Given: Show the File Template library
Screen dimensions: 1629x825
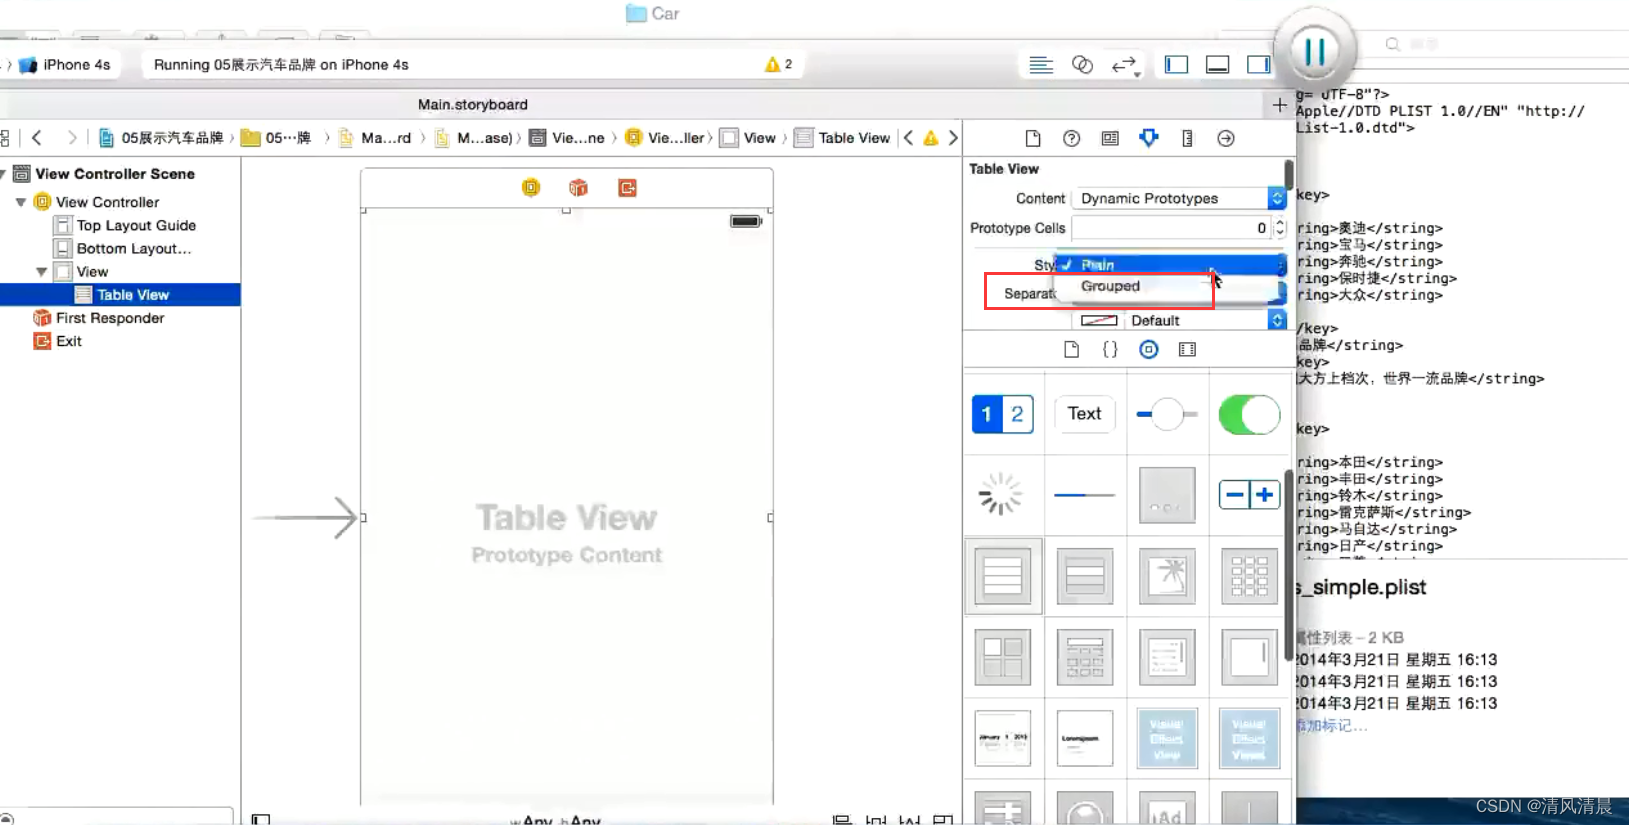Looking at the screenshot, I should tap(1071, 349).
